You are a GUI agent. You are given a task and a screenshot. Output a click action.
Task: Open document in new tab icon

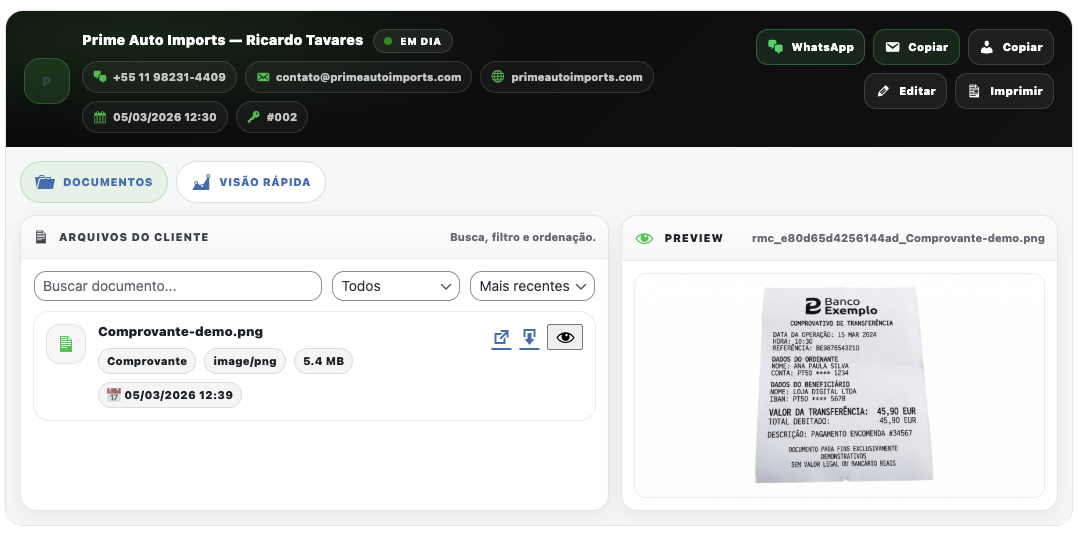click(501, 338)
